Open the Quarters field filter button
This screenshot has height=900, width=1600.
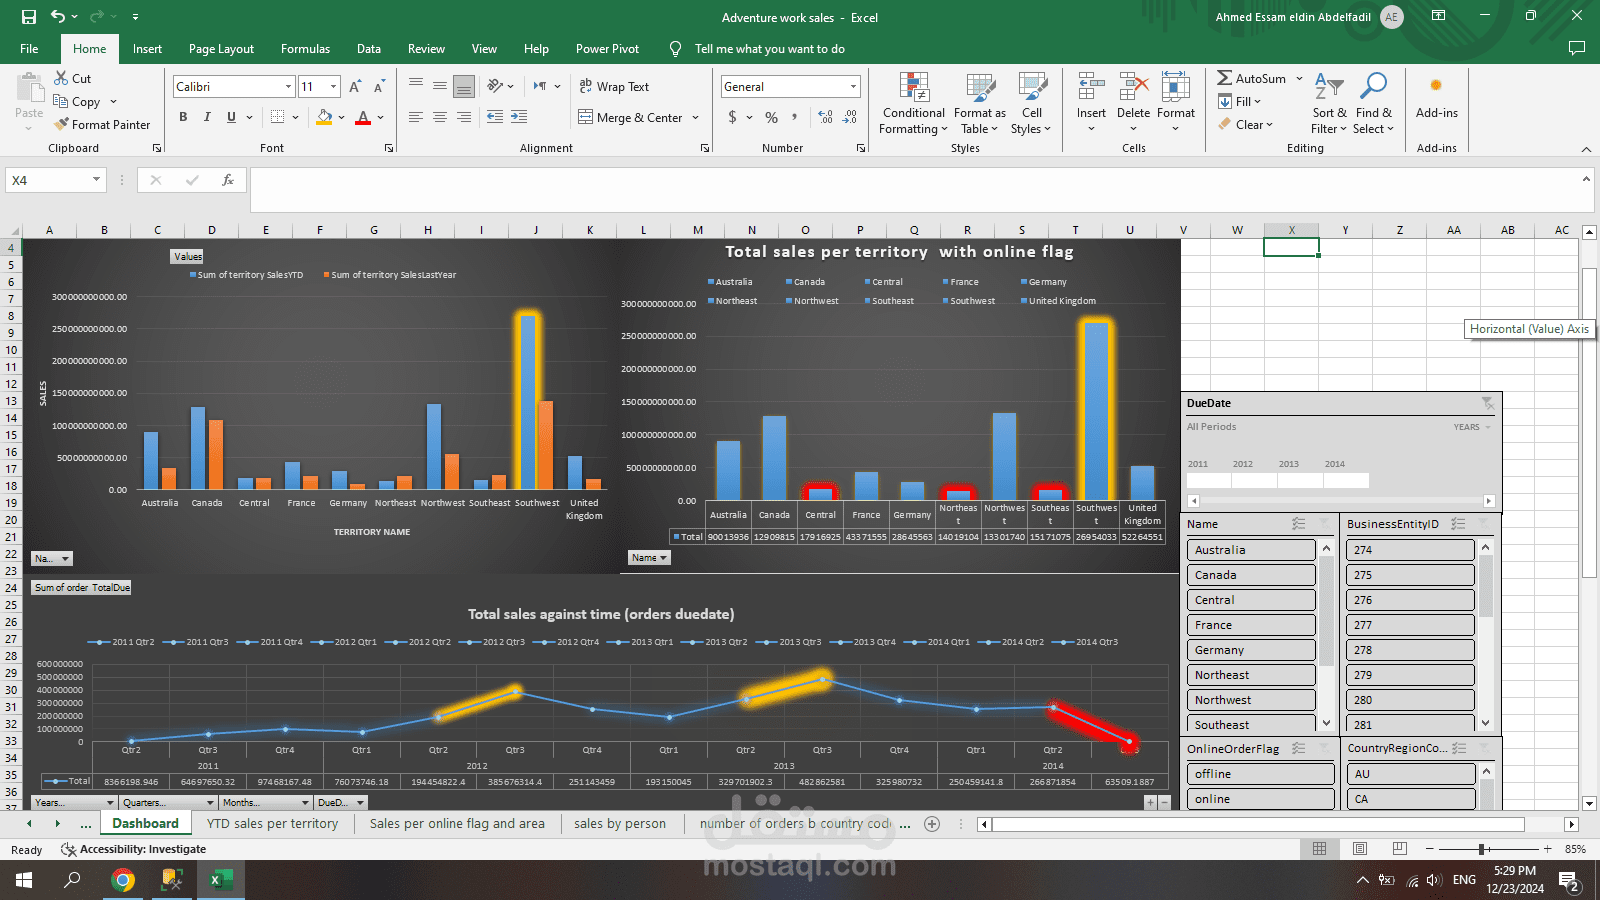point(168,802)
